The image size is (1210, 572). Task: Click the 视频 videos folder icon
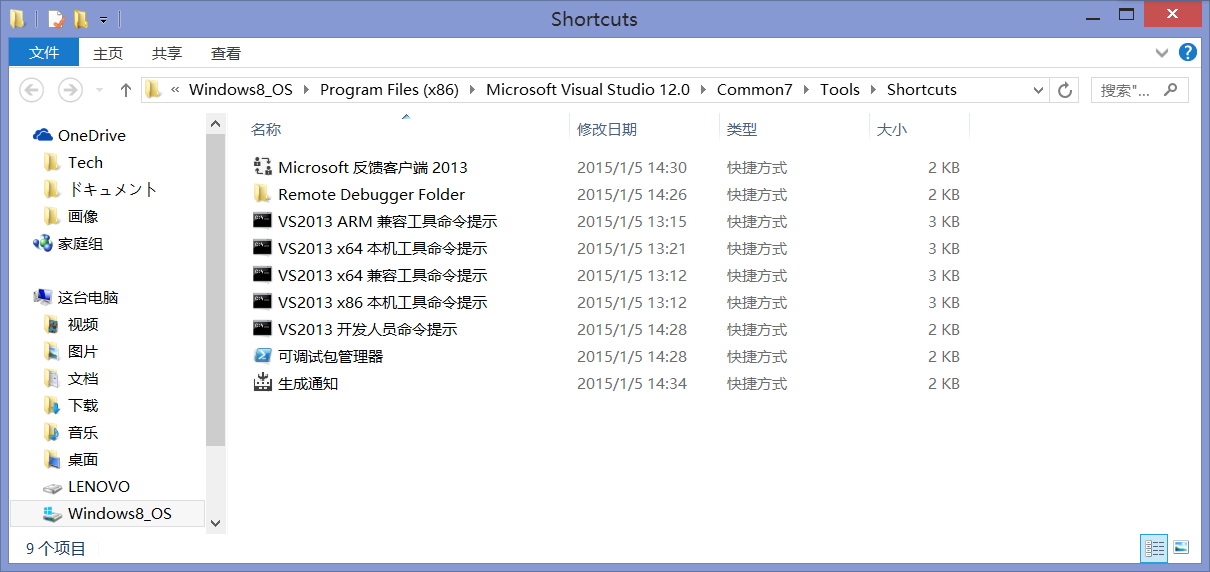(x=53, y=324)
